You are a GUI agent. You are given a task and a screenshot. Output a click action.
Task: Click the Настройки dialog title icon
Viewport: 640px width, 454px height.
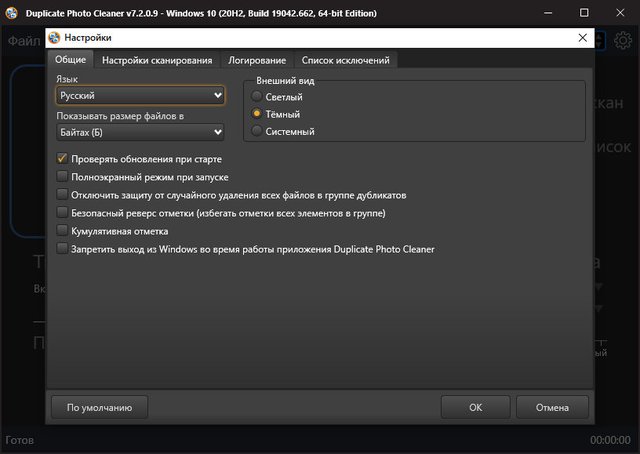(x=54, y=38)
